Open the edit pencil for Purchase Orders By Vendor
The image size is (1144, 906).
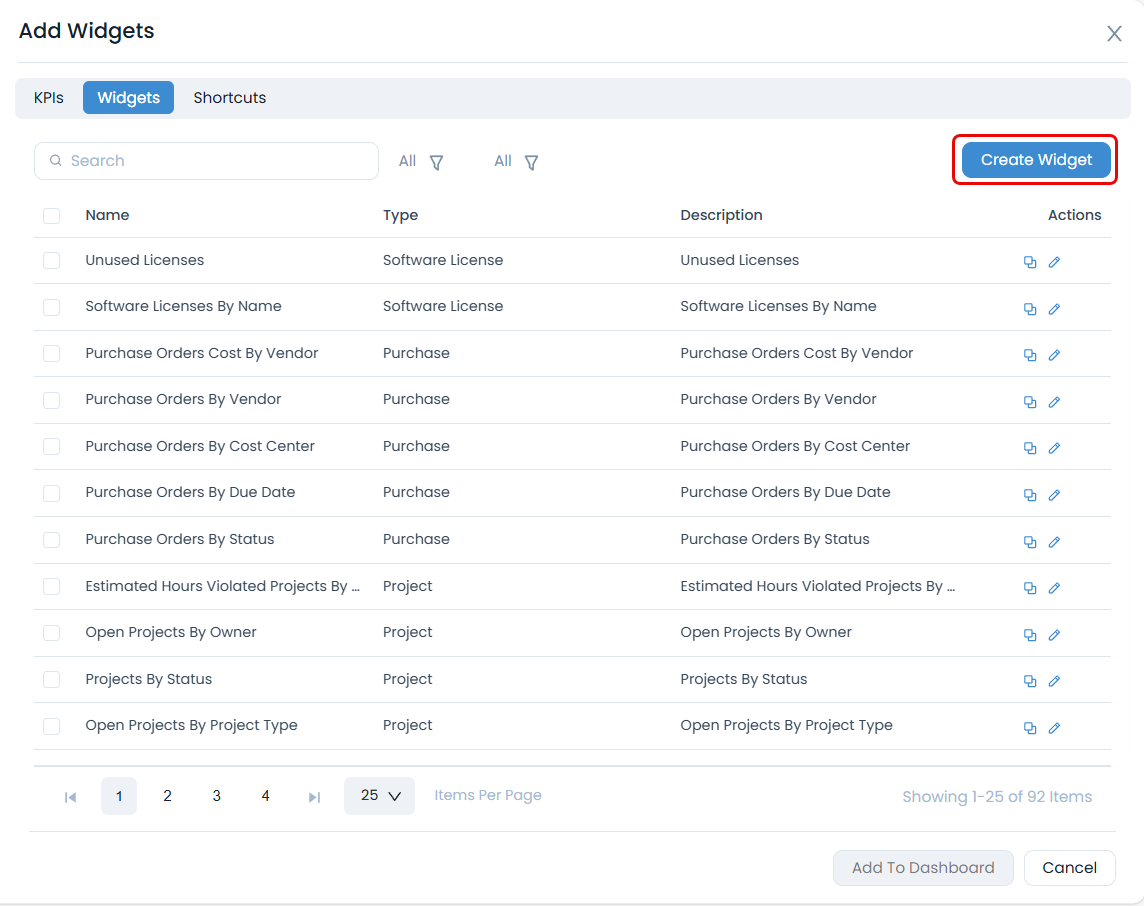[x=1055, y=401]
